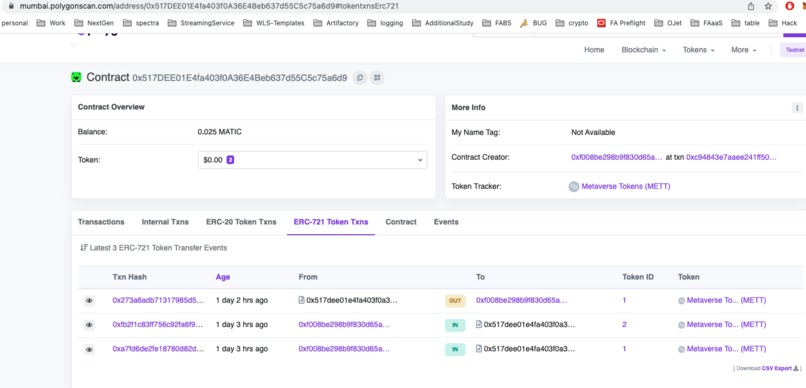806x388 pixels.
Task: Open contract creator address 0xf008be298b9f830d65a
Action: [617, 157]
